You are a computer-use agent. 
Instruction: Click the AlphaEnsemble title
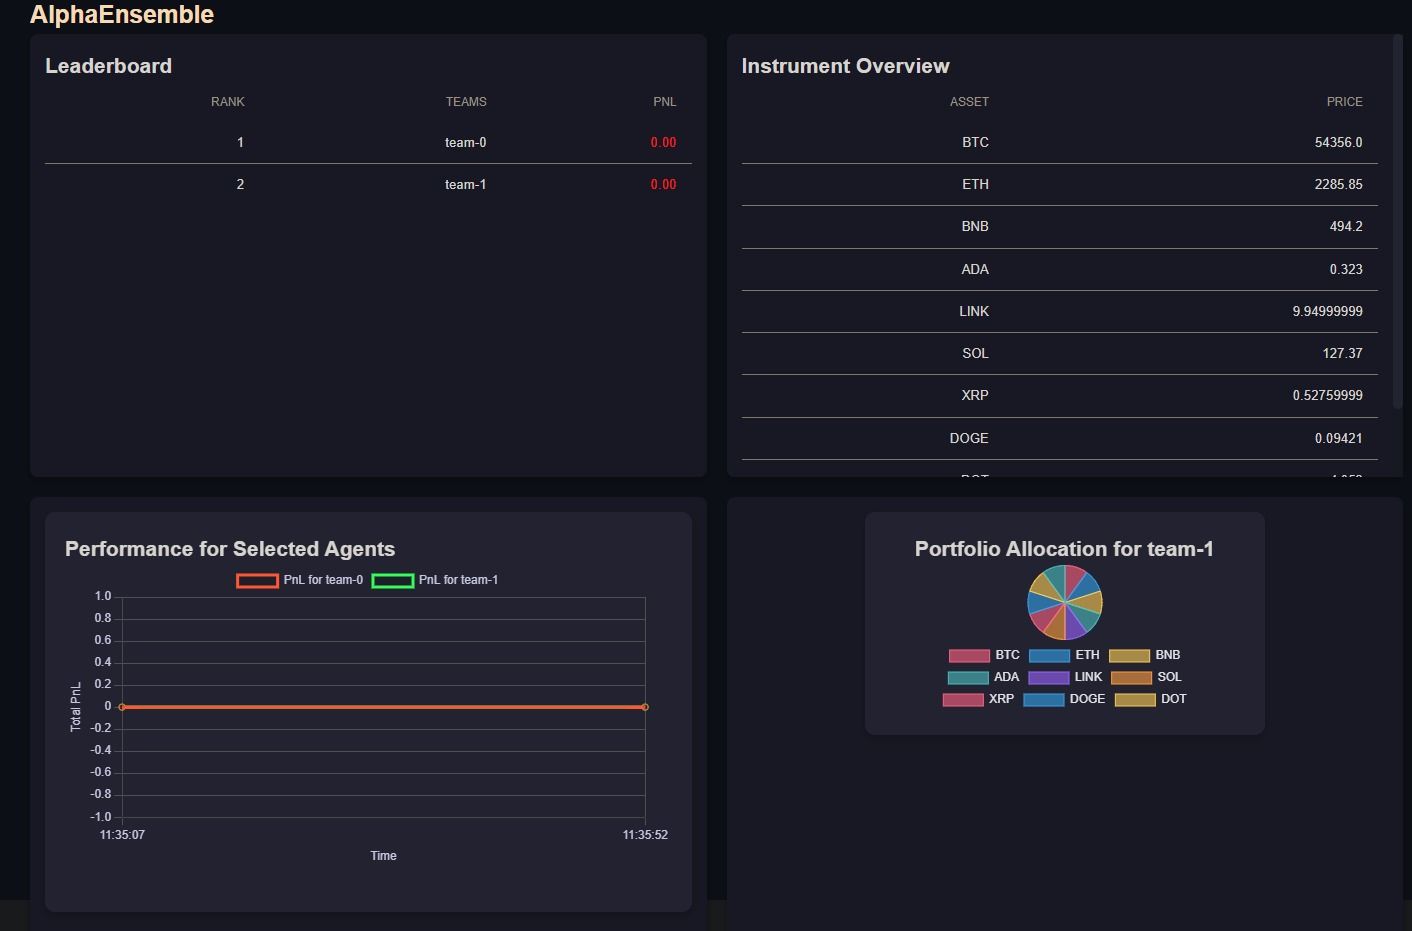[x=122, y=14]
